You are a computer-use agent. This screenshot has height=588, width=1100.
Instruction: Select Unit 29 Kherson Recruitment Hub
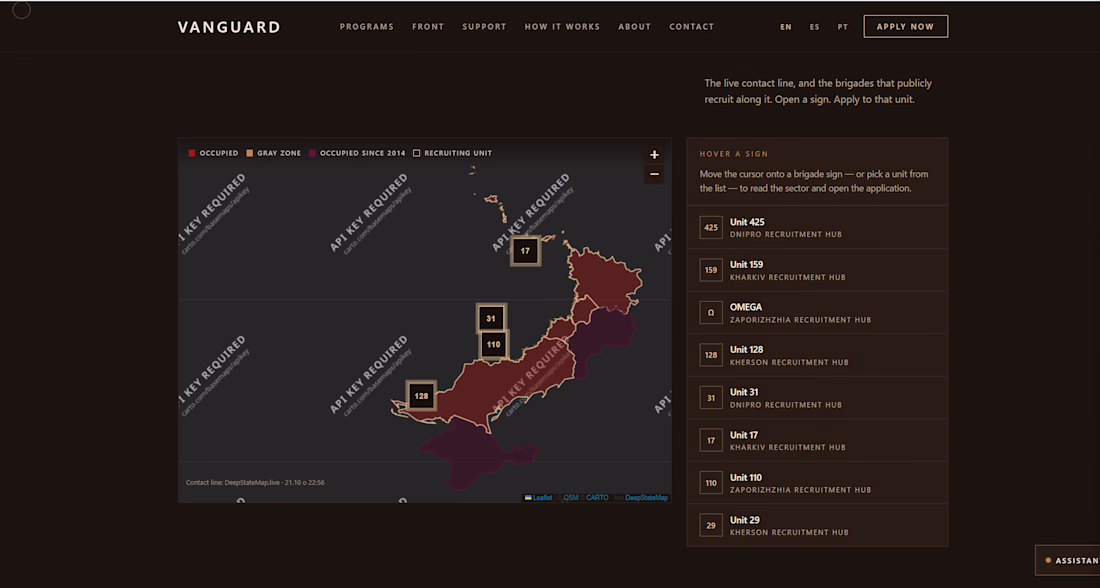817,526
